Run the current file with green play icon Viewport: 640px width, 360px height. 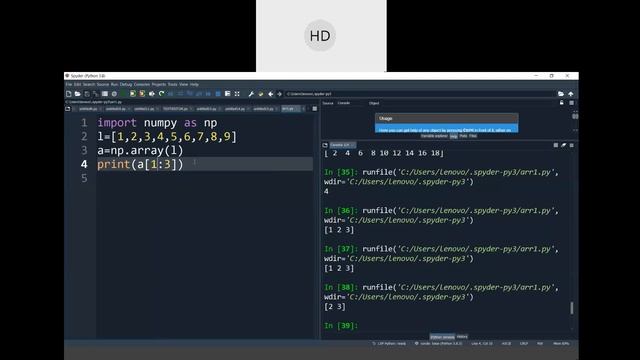[x=123, y=94]
